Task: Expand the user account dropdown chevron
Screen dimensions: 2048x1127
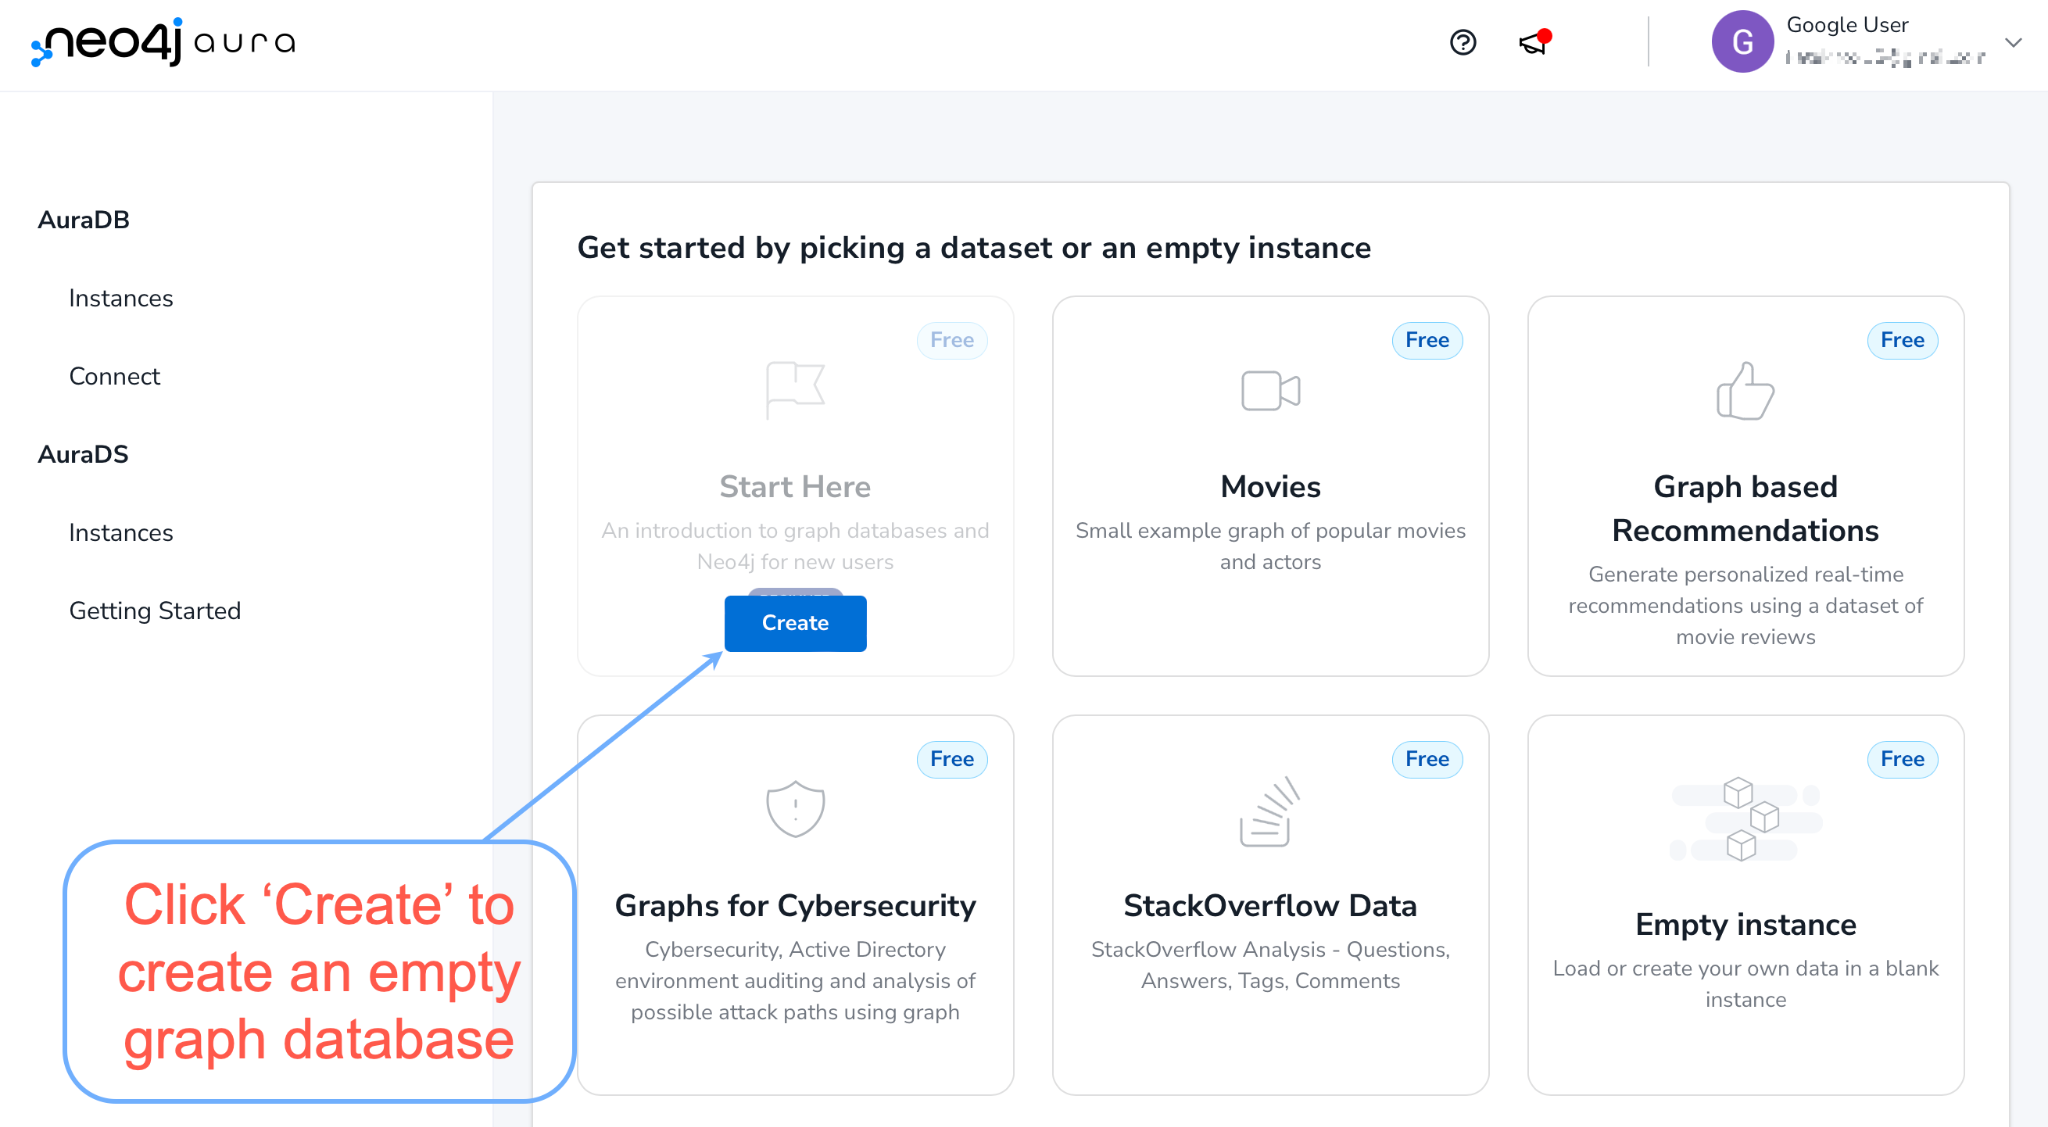Action: click(2014, 42)
